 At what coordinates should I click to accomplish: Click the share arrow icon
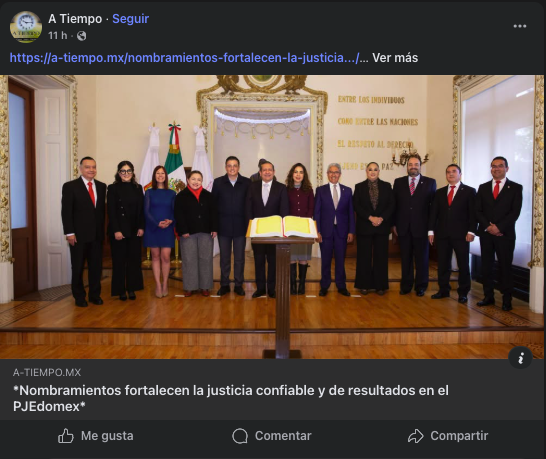415,436
